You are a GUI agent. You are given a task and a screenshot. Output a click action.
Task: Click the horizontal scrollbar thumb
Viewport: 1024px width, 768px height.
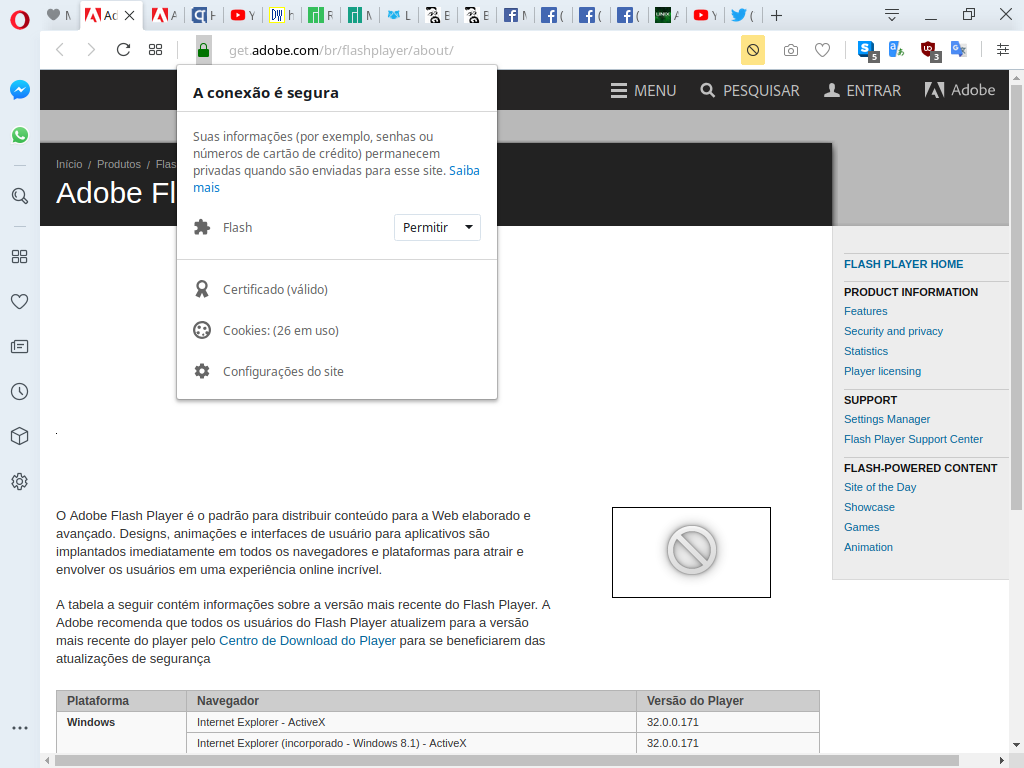(x=506, y=761)
